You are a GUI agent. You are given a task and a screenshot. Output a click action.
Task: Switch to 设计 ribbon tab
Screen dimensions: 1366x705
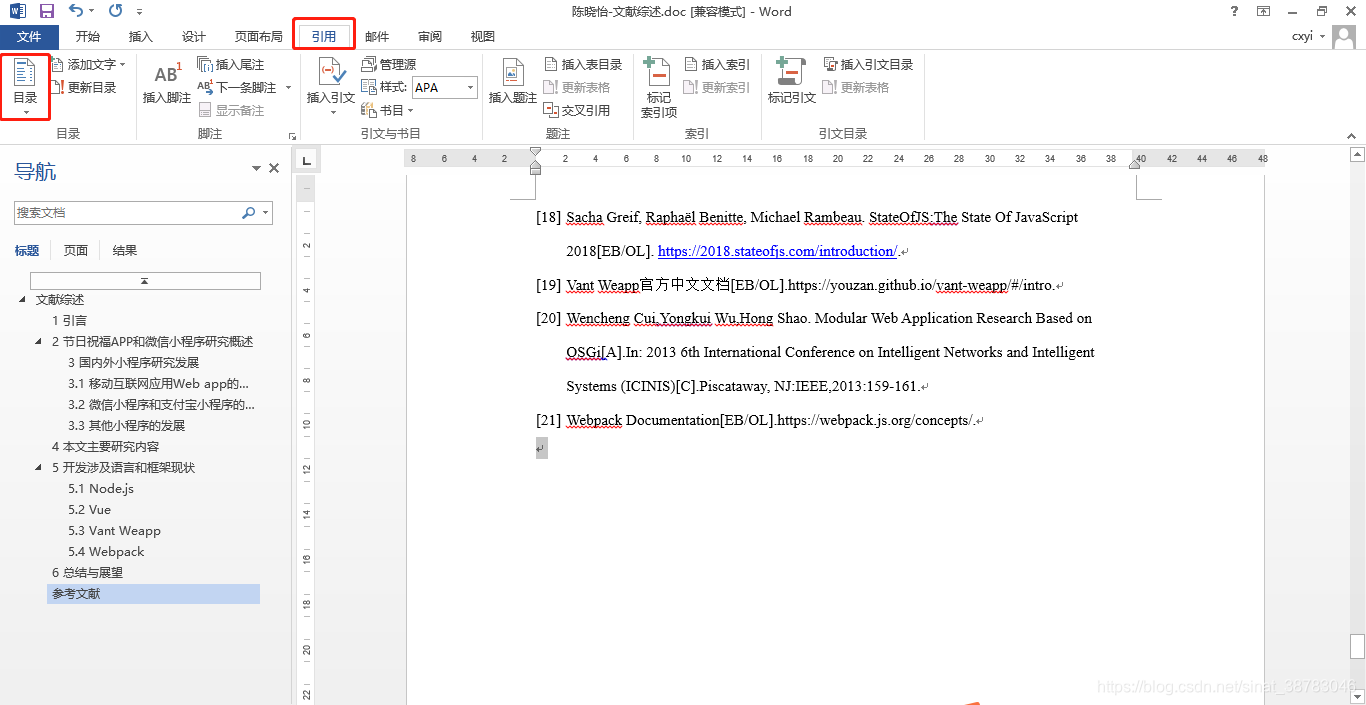click(x=194, y=36)
